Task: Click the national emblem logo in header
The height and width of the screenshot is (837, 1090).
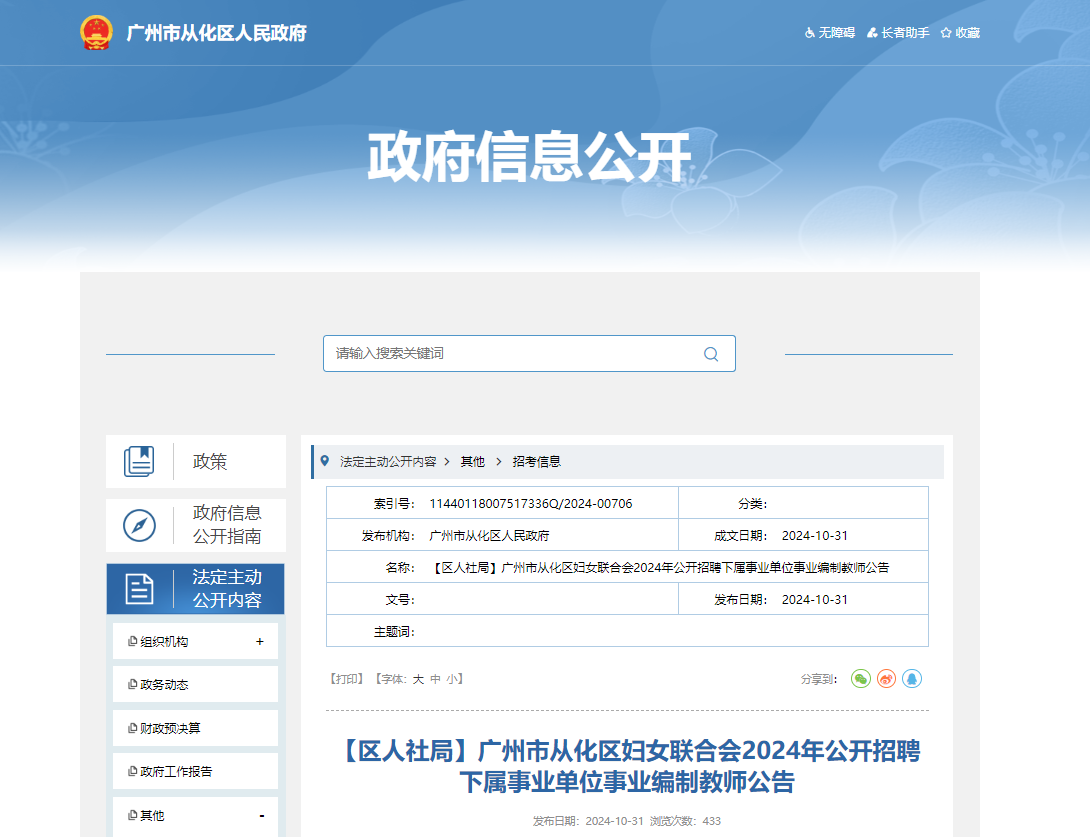Action: click(97, 33)
